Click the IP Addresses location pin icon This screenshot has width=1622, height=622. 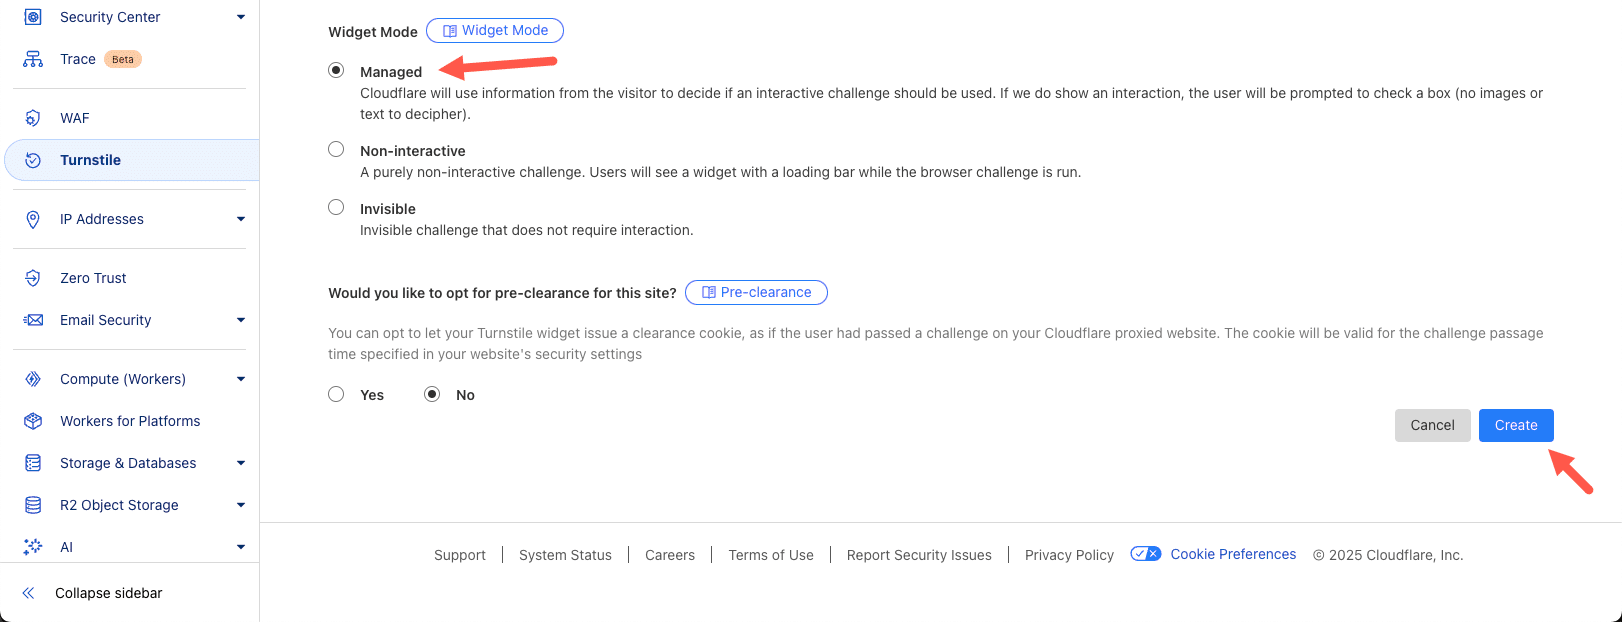33,218
